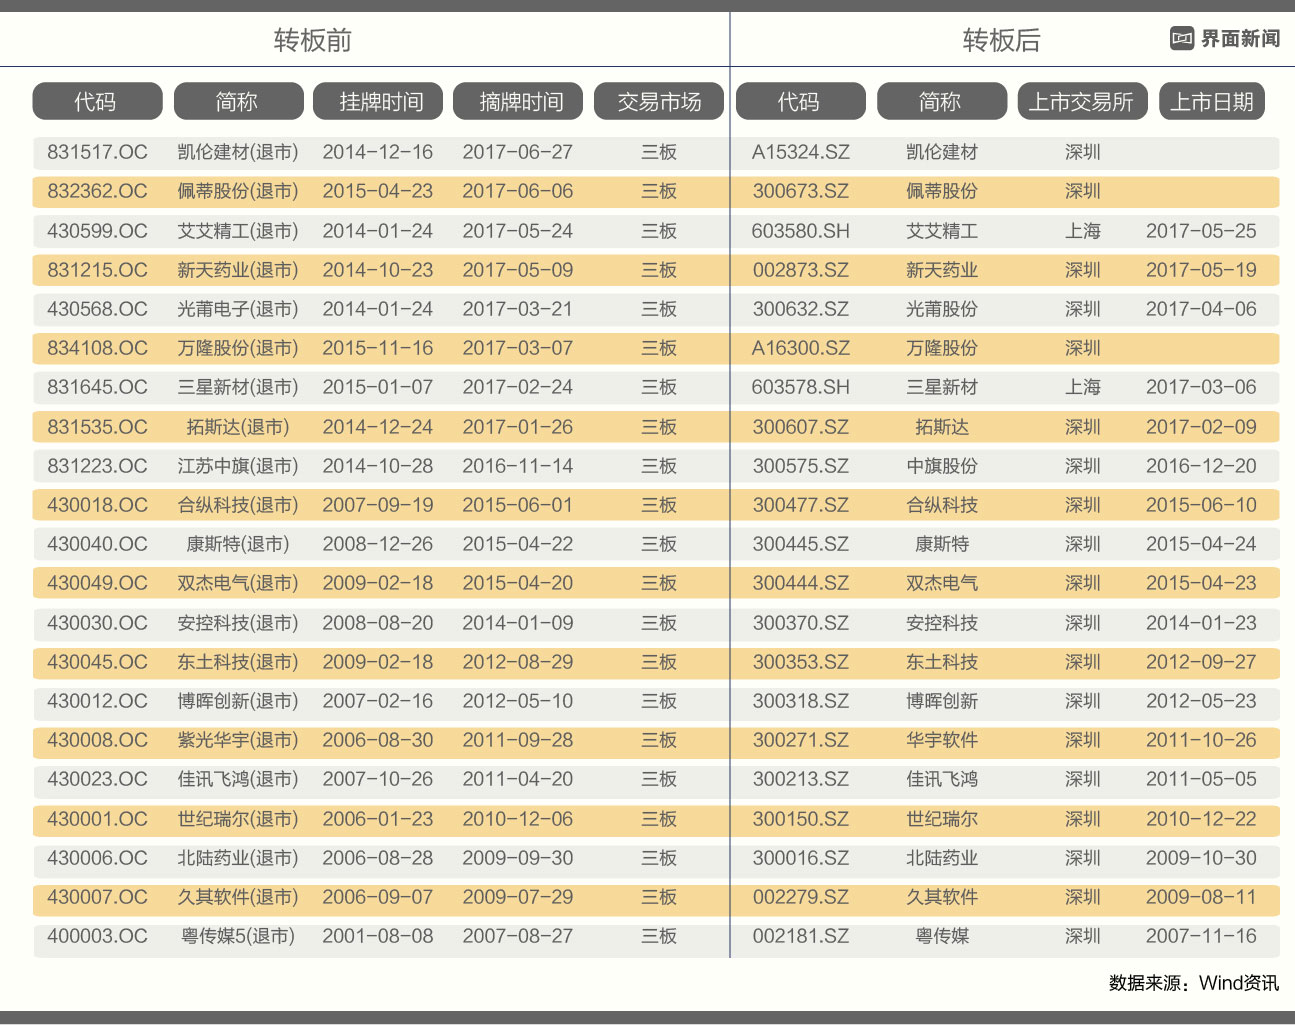Click code 603580.SH
This screenshot has height=1025, width=1295.
(801, 231)
